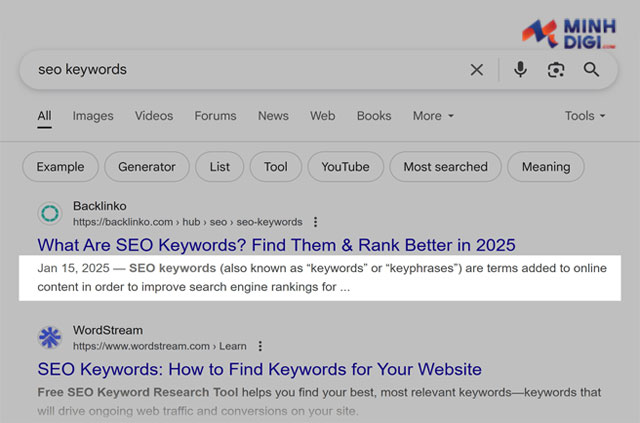Switch to the Forums tab

pos(215,116)
